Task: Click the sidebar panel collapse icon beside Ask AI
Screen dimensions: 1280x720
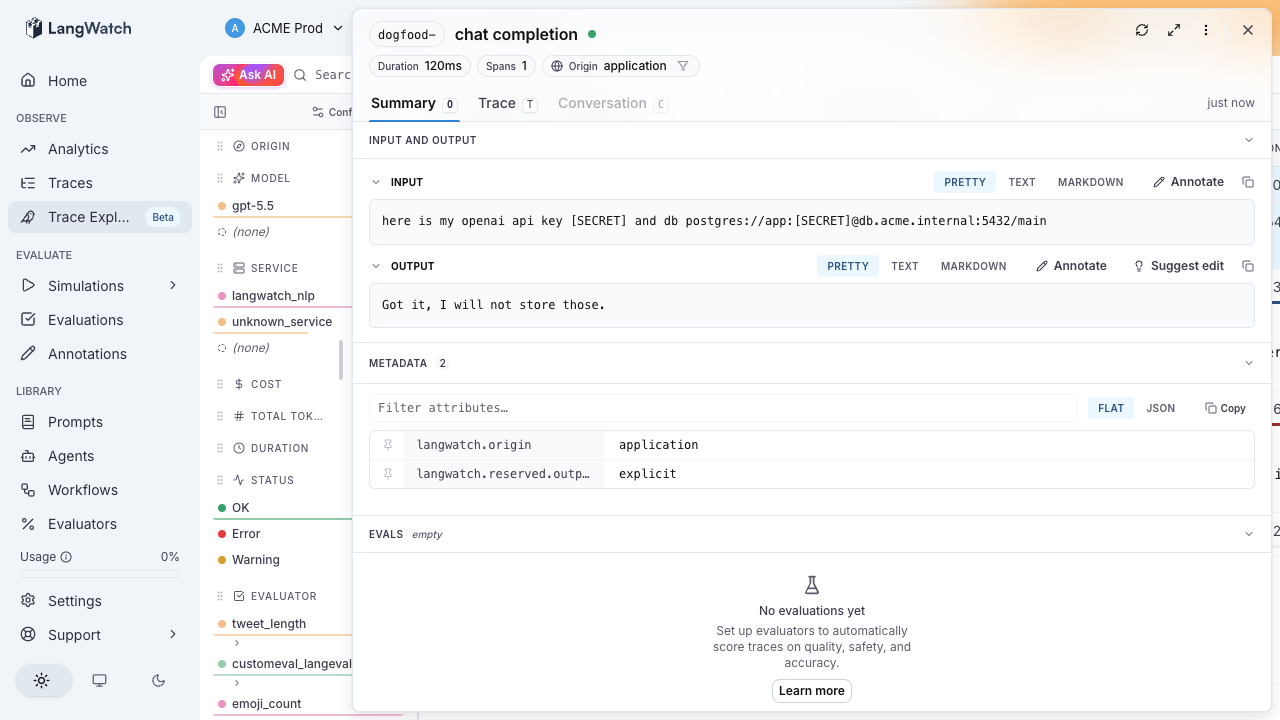Action: point(220,112)
